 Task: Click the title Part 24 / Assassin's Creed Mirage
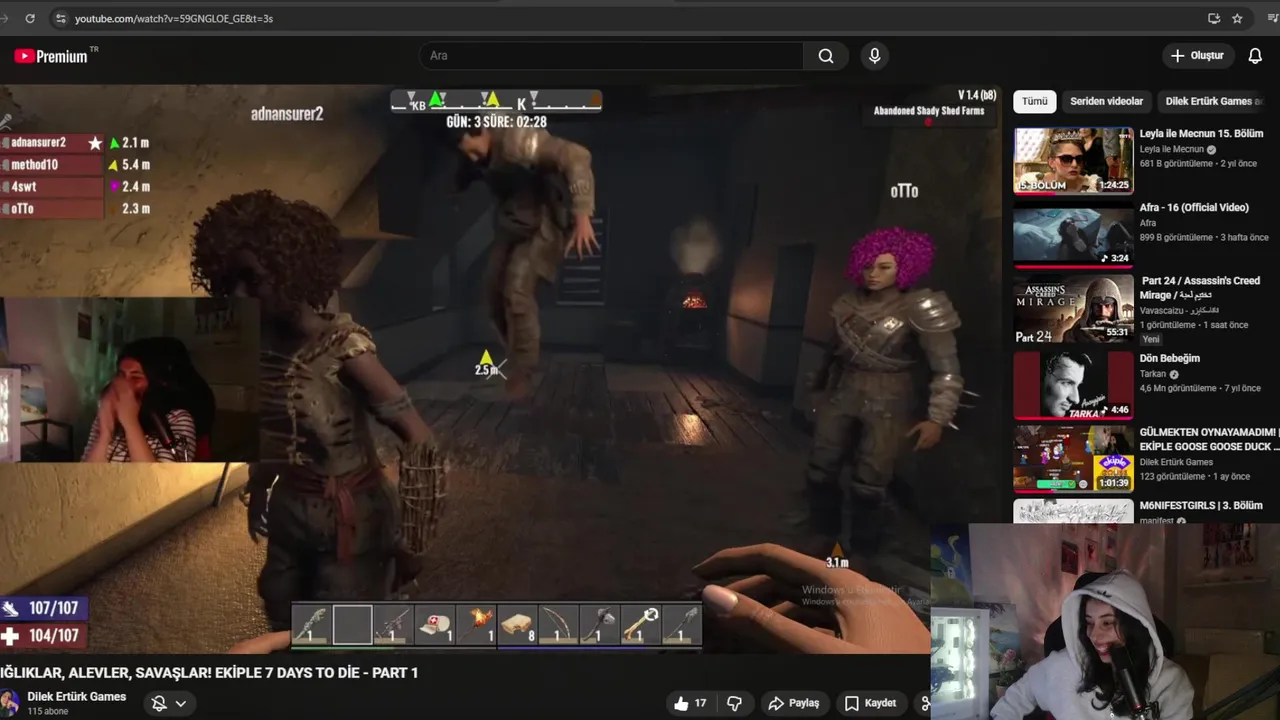click(1200, 288)
